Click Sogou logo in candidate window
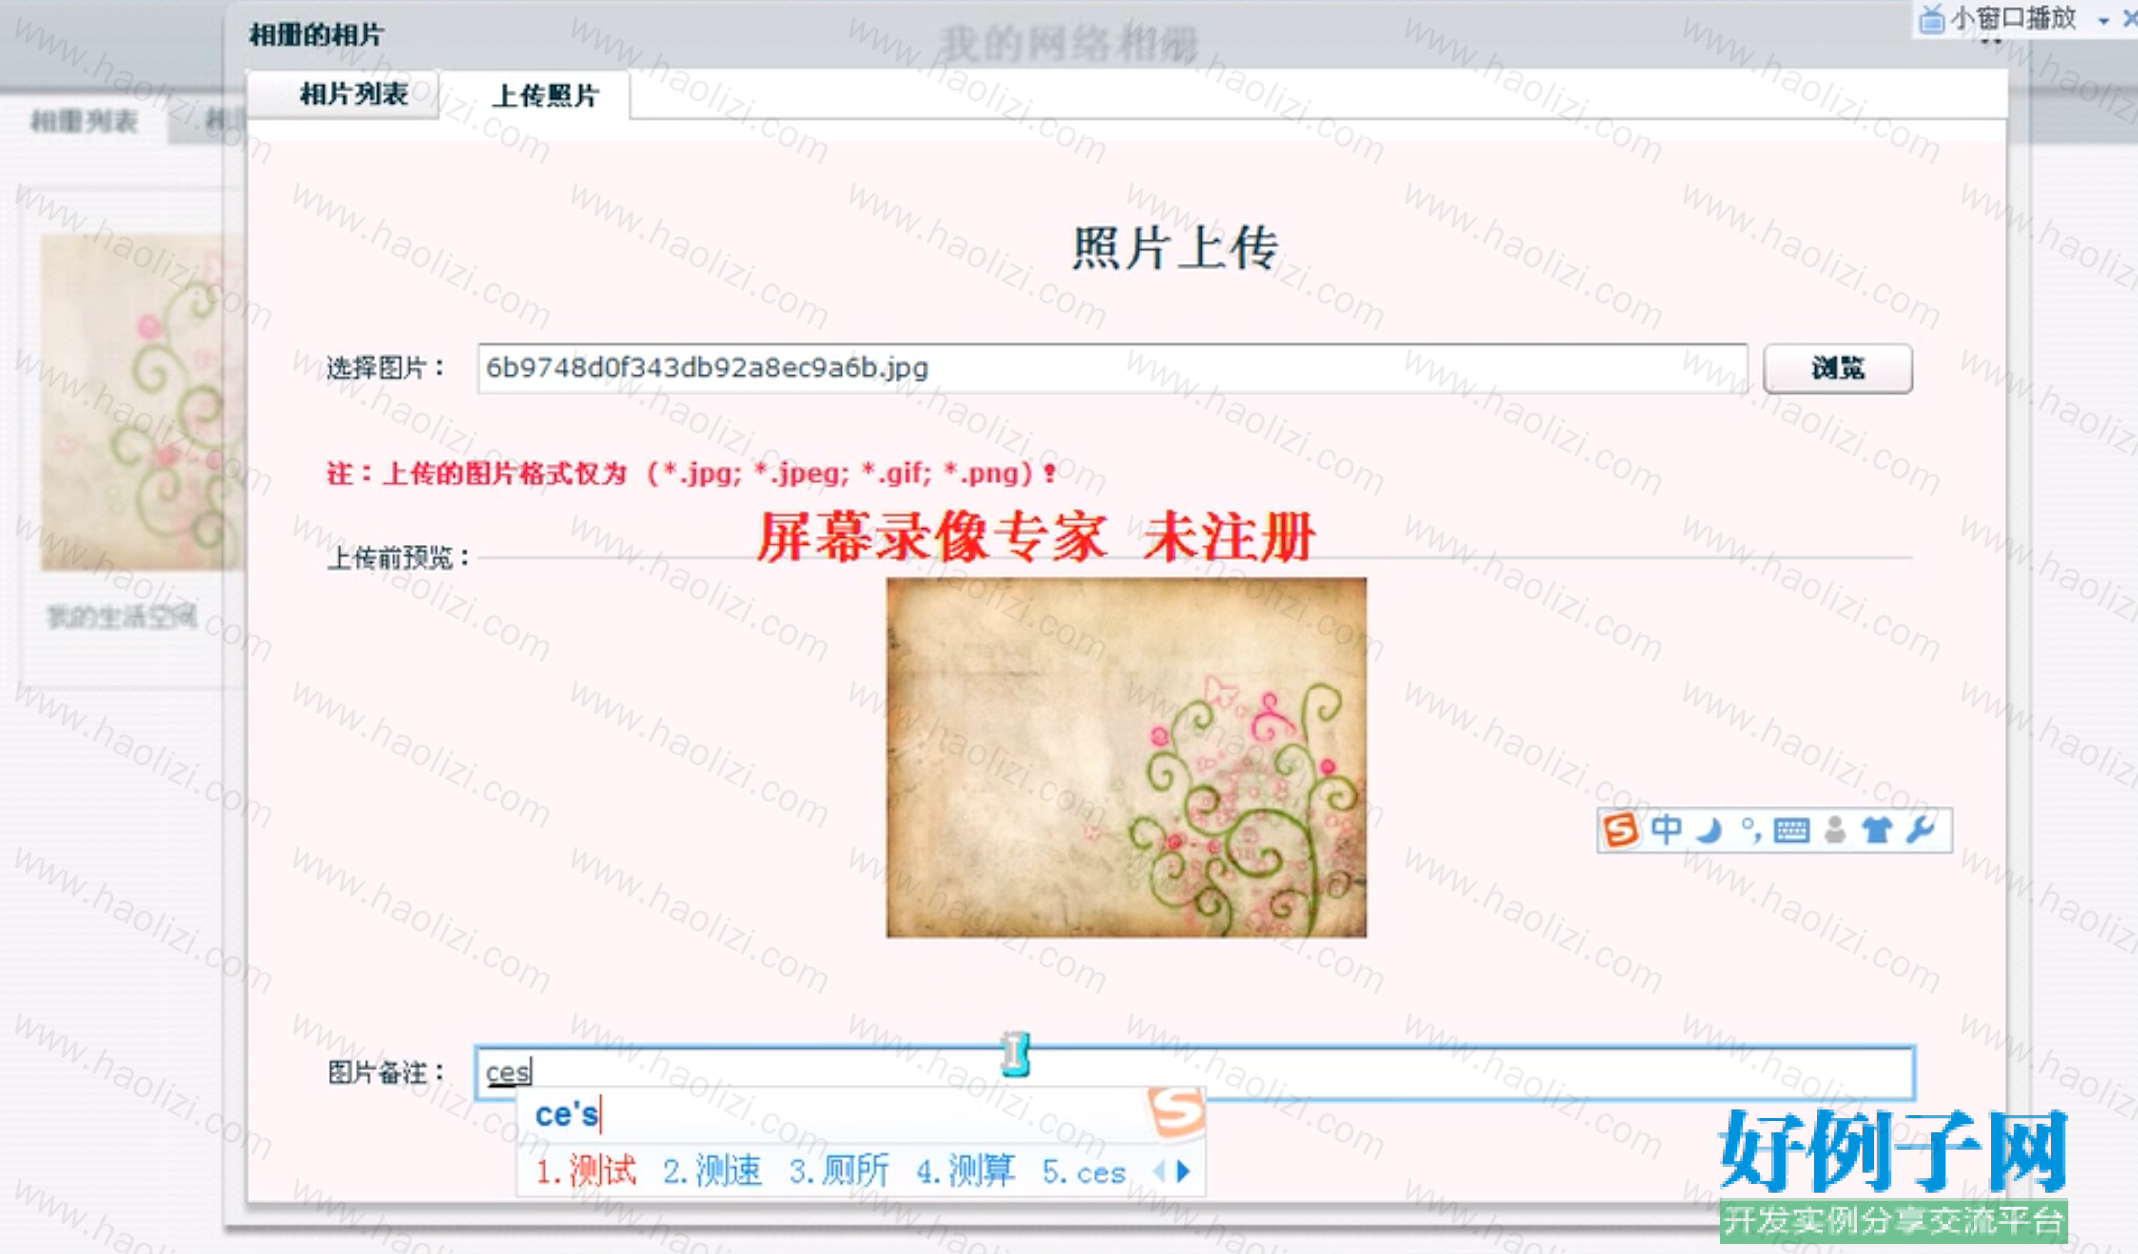The height and width of the screenshot is (1254, 2138). tap(1176, 1112)
